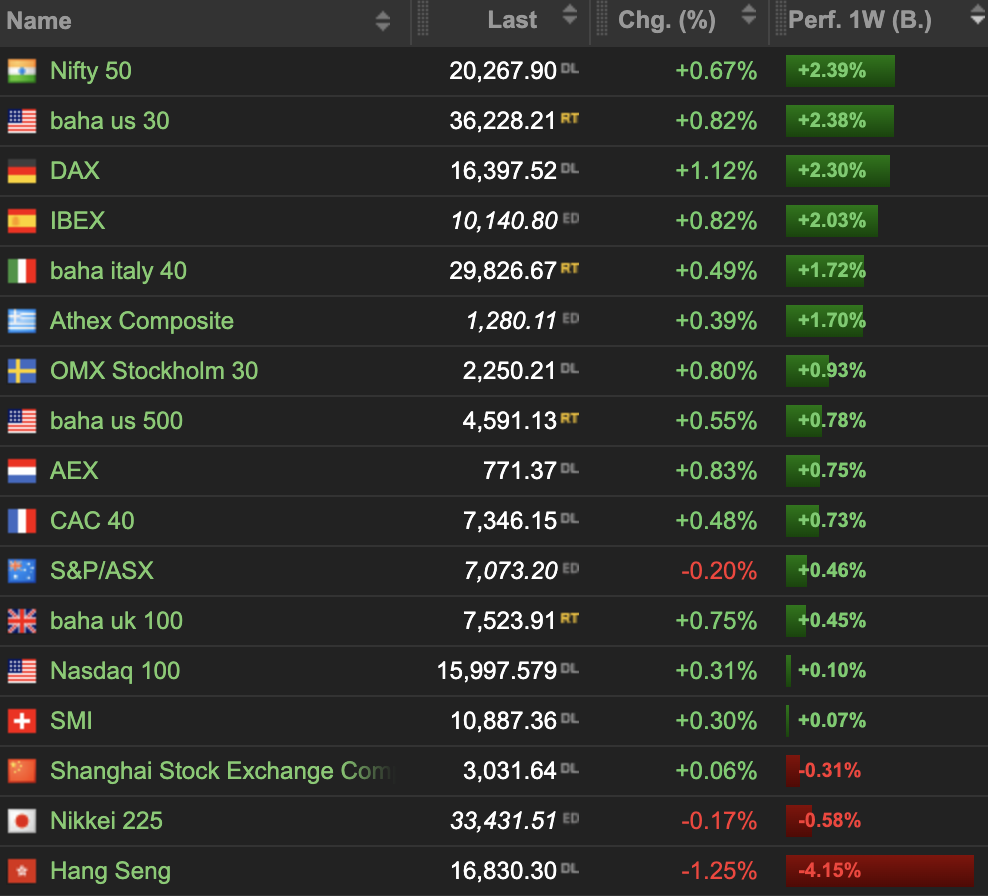The image size is (988, 896).
Task: Open the CAC 40 index link
Action: click(93, 520)
